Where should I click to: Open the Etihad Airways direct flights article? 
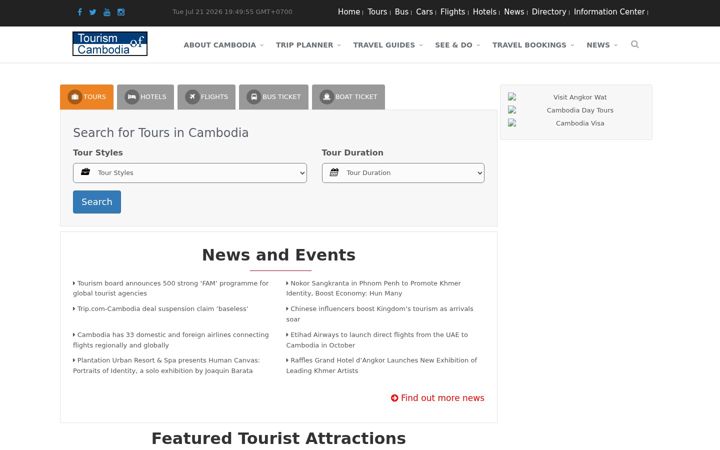coord(377,340)
